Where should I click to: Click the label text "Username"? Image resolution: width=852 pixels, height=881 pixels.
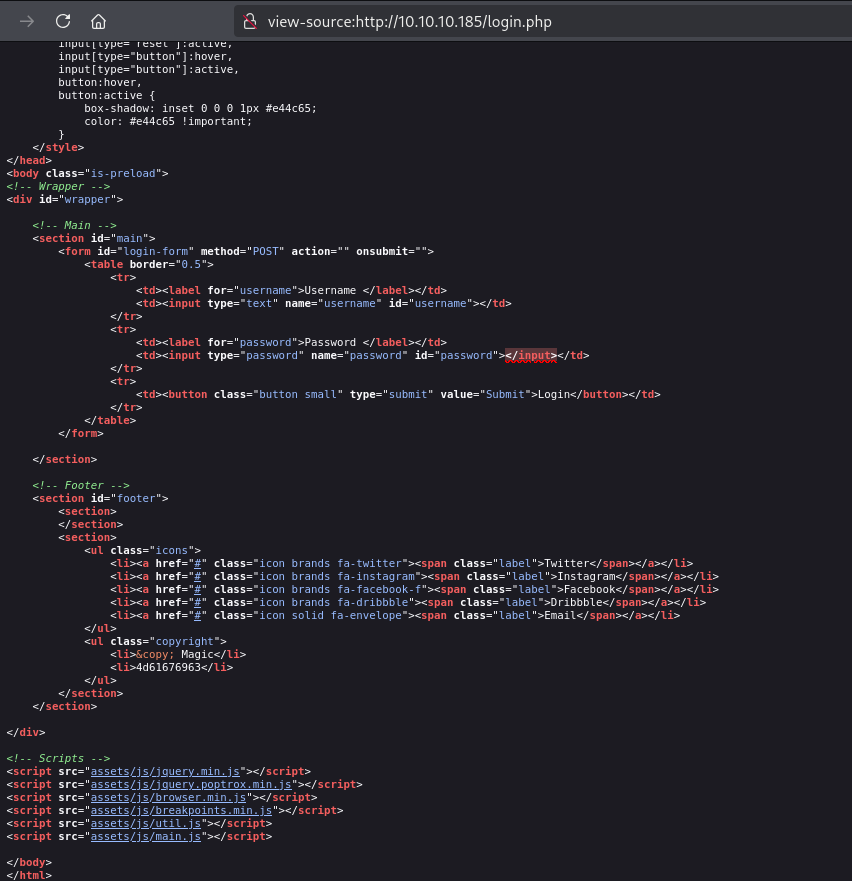point(330,290)
